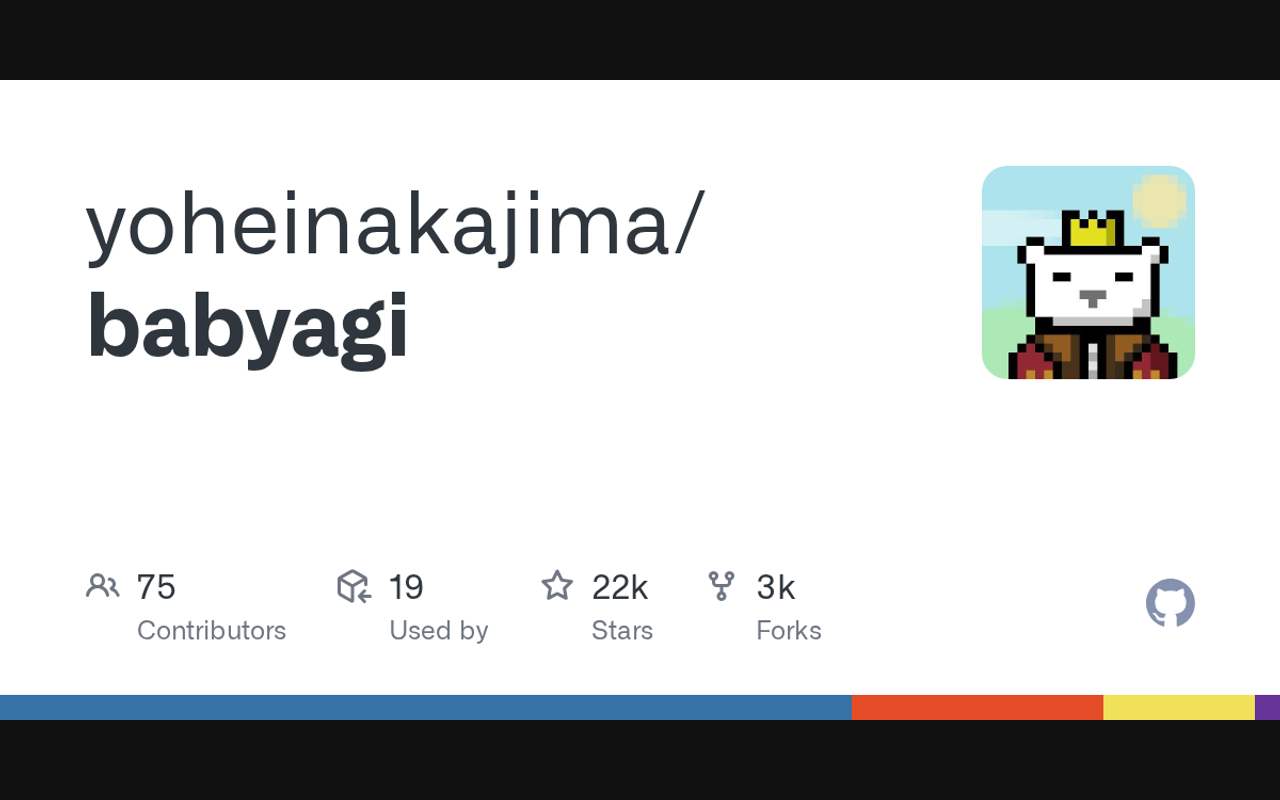
Task: Select the 3k forks count
Action: pyautogui.click(x=776, y=587)
